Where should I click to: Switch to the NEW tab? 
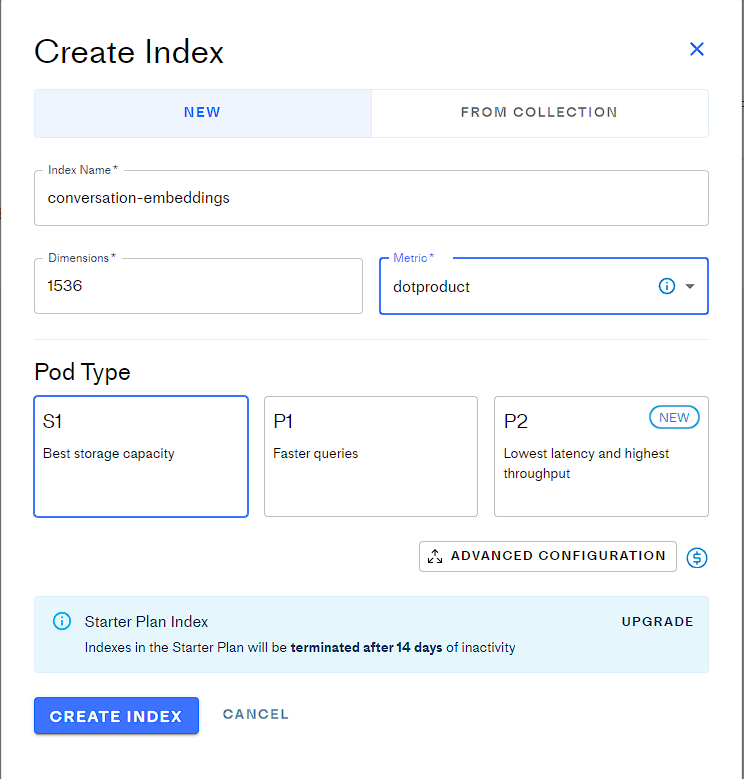[202, 113]
